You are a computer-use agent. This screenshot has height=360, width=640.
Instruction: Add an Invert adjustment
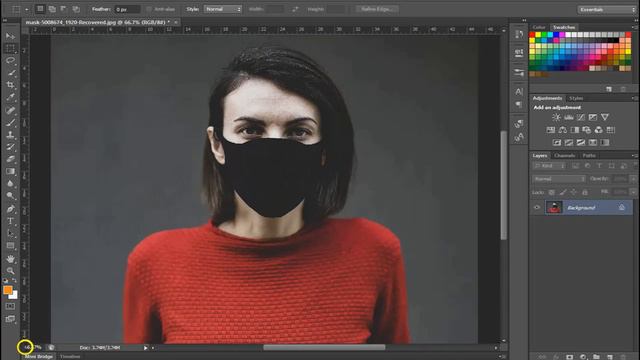557,142
